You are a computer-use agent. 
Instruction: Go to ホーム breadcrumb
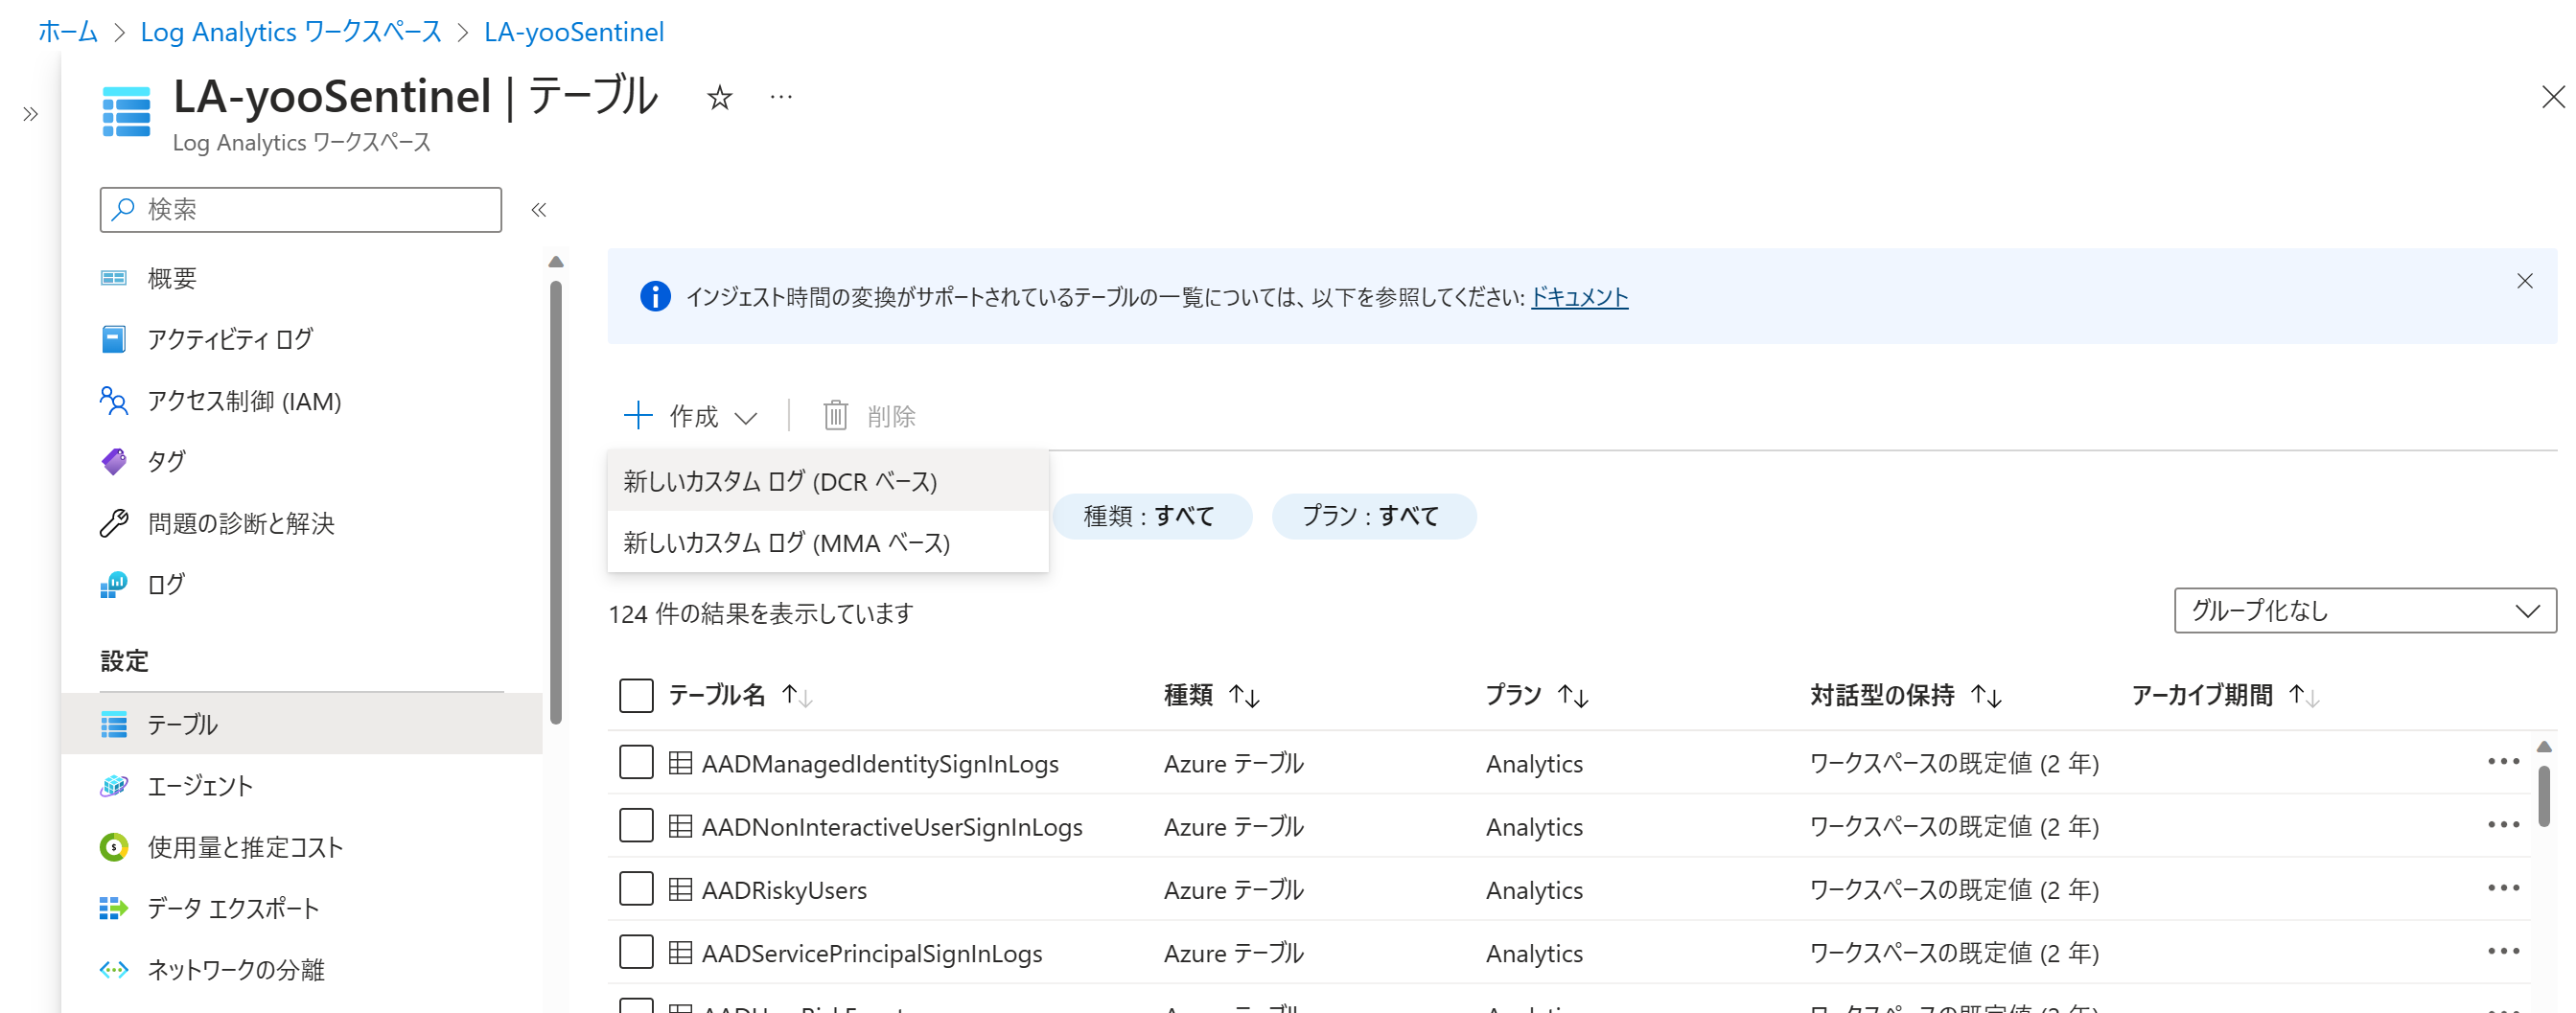[x=68, y=32]
